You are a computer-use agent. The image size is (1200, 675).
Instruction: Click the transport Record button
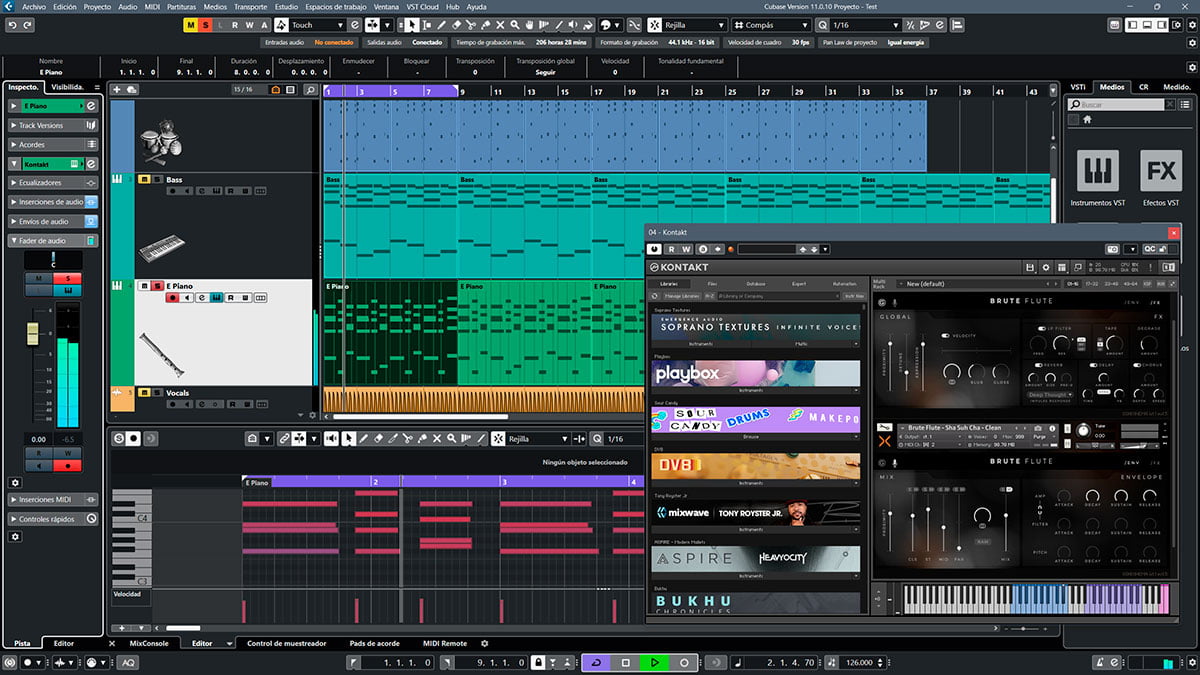pyautogui.click(x=684, y=662)
